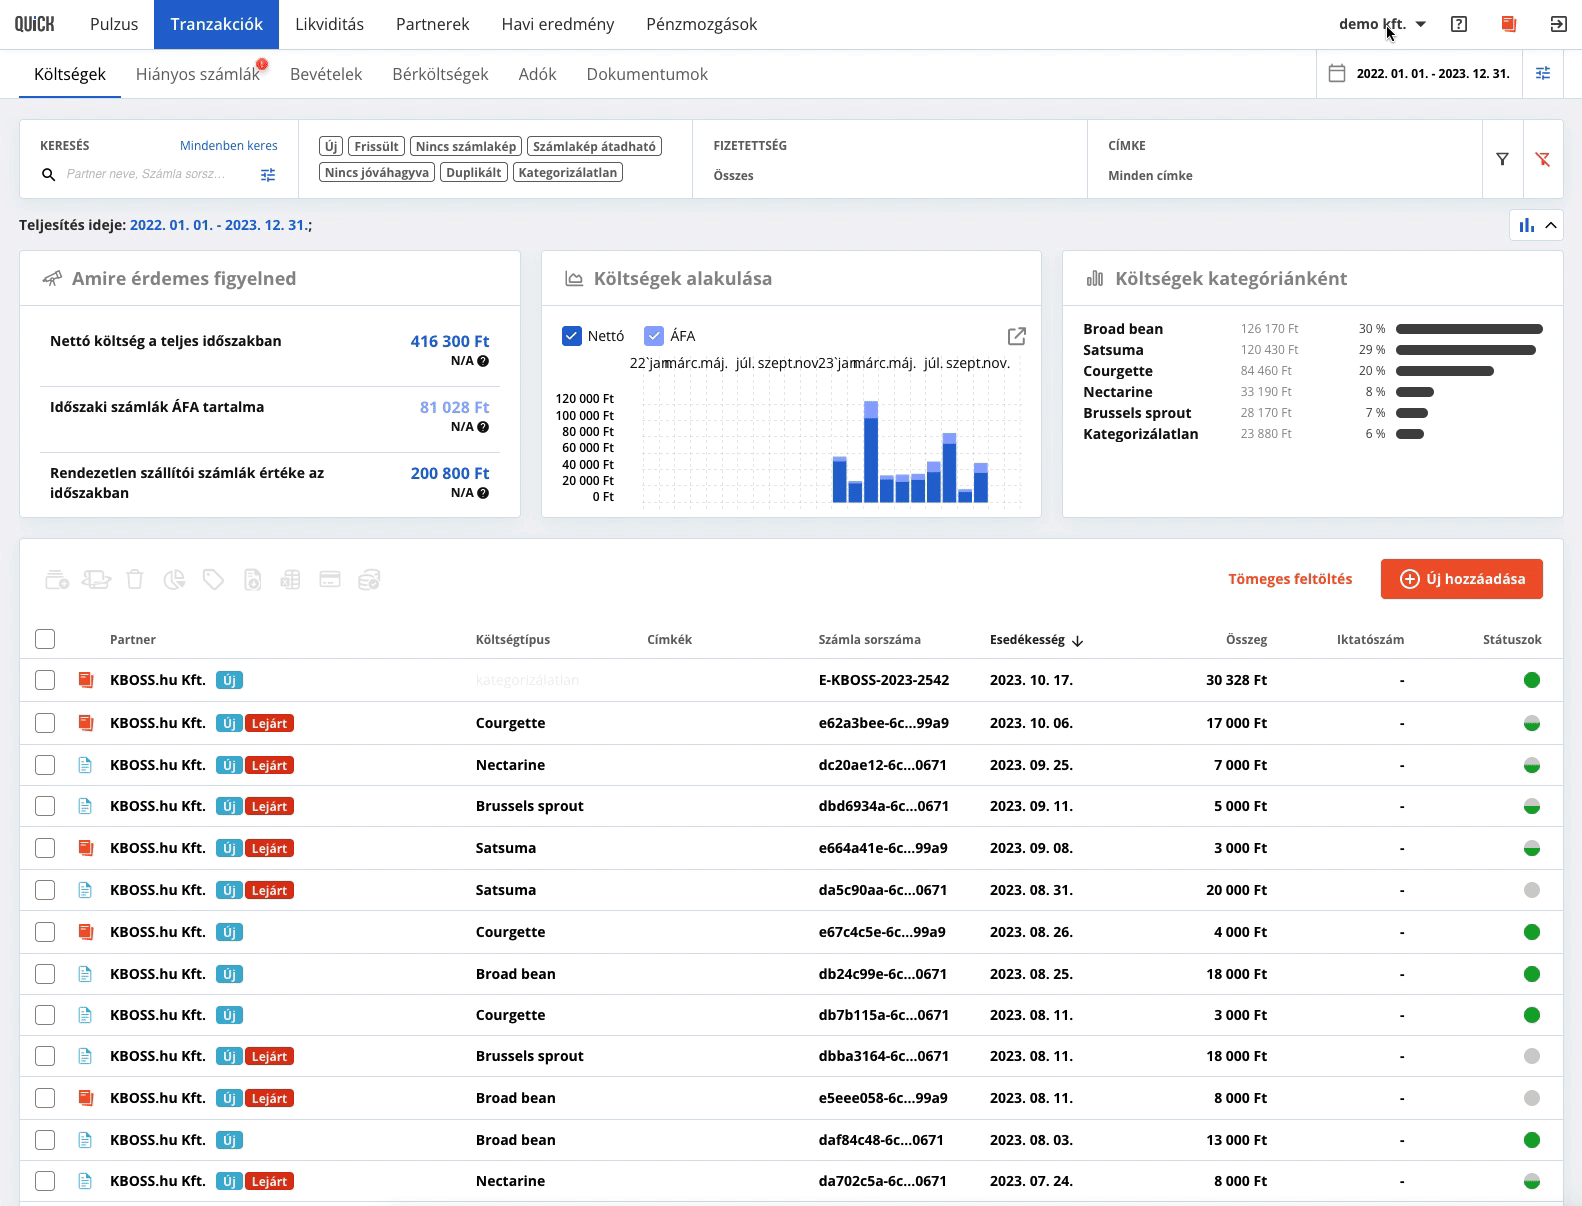This screenshot has height=1206, width=1582.
Task: Click the Excel export toolbar icon
Action: 290,579
